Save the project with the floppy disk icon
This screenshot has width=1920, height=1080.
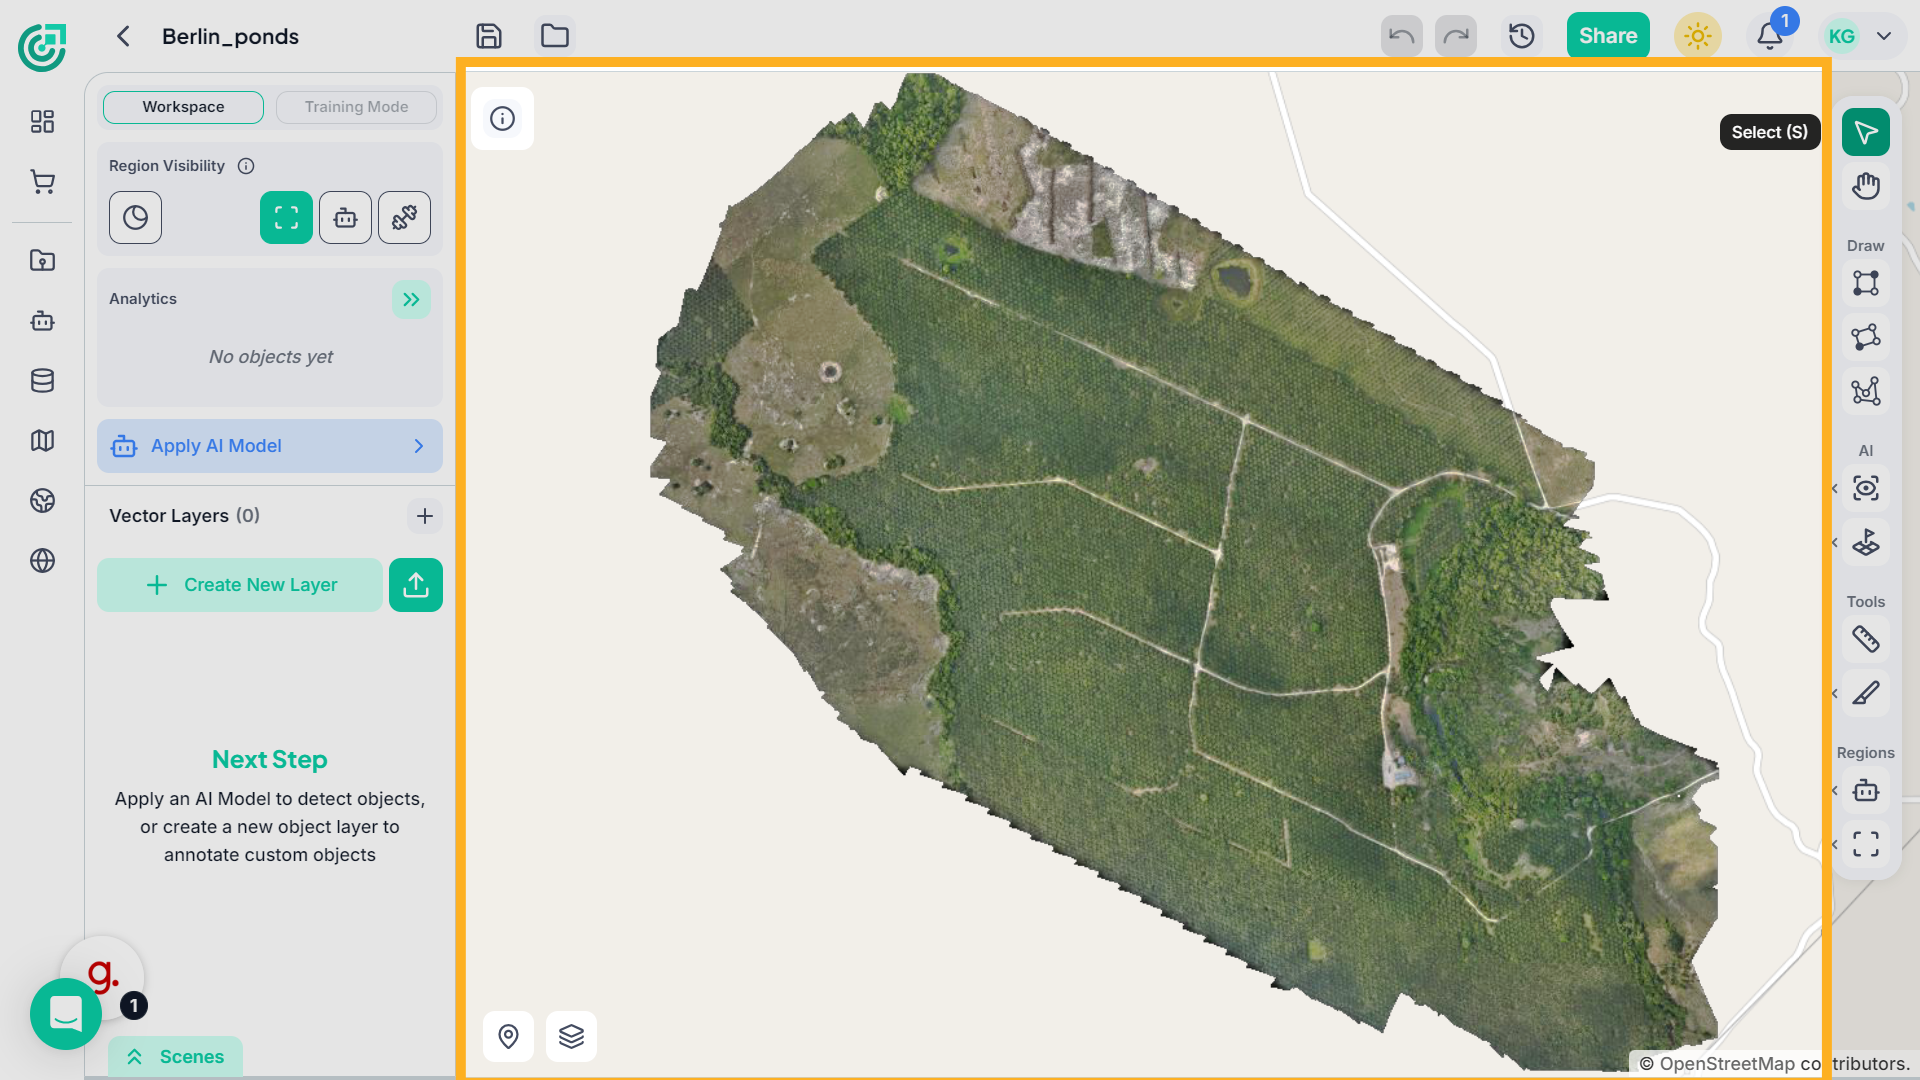pos(489,36)
